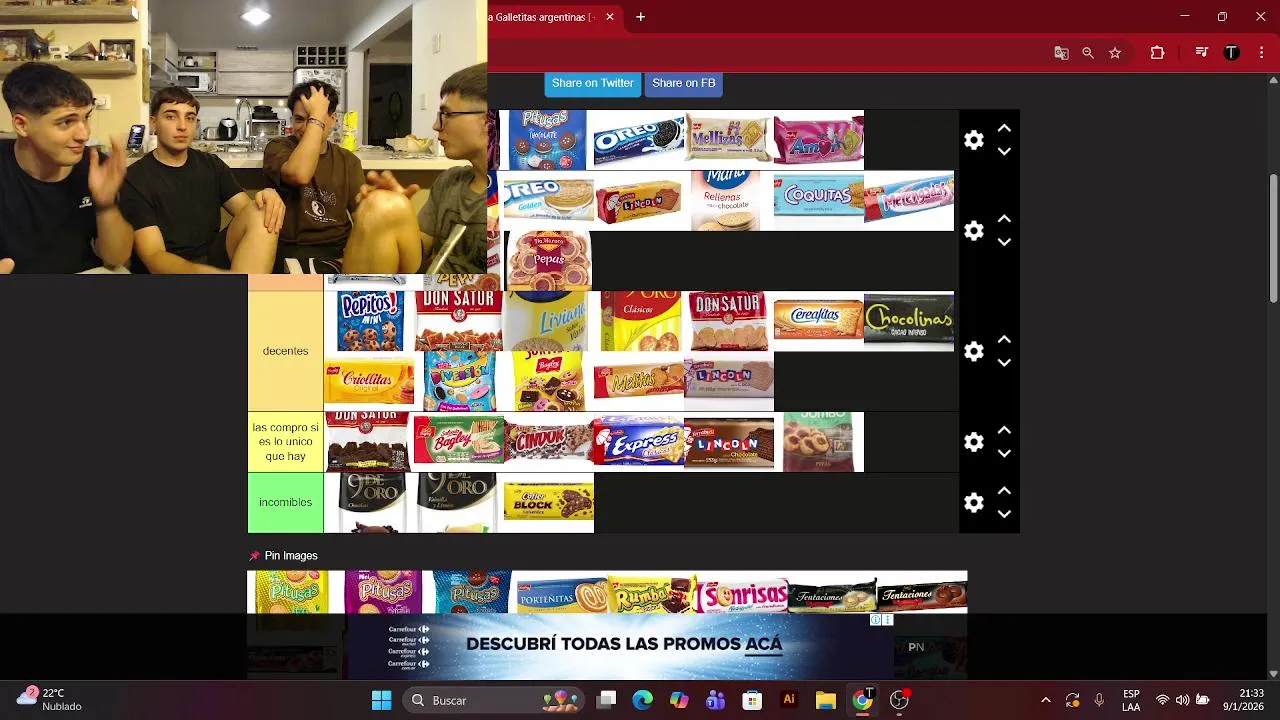Image resolution: width=1280 pixels, height=720 pixels.
Task: Move the decentes row down
Action: pyautogui.click(x=1004, y=363)
